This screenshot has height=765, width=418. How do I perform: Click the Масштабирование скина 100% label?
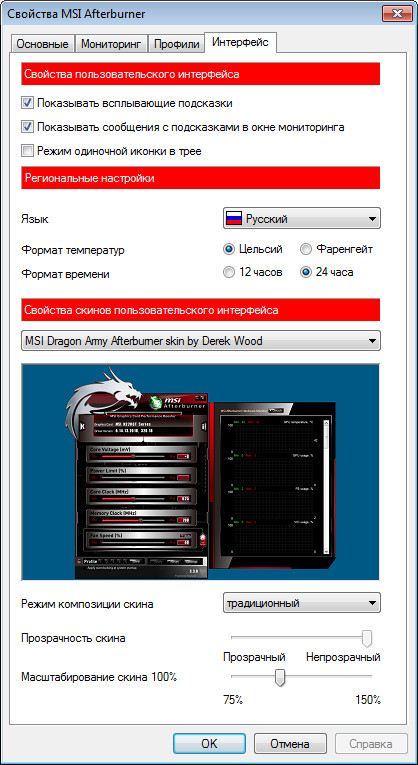99,677
